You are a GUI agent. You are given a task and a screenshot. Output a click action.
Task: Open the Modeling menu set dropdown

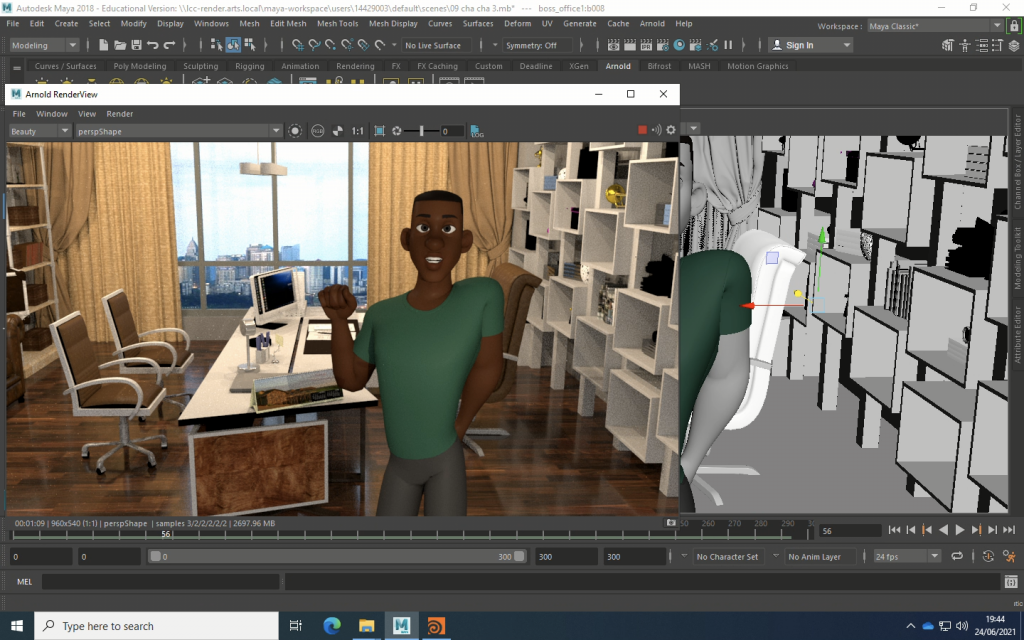pyautogui.click(x=44, y=45)
